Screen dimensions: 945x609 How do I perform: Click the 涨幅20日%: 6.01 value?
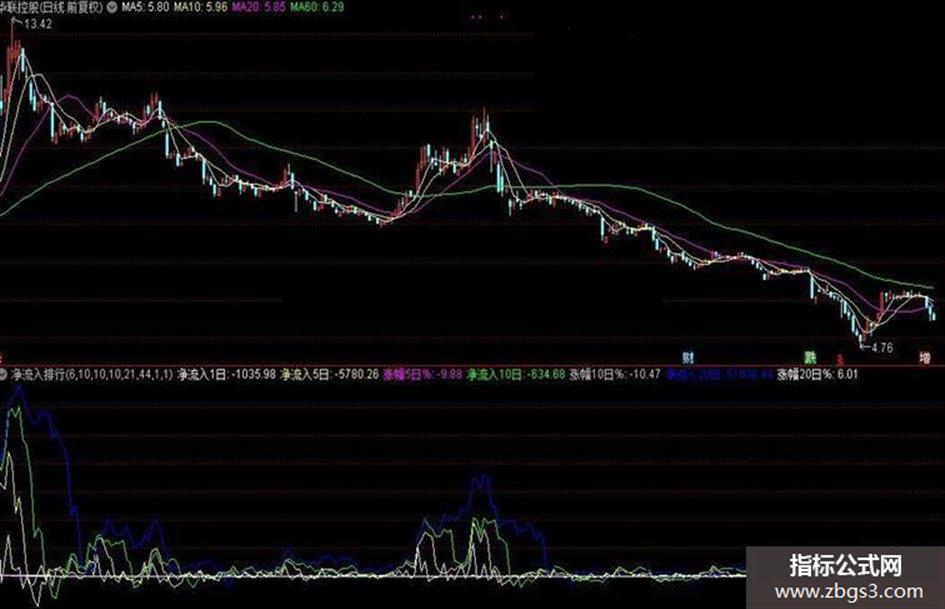tap(817, 374)
